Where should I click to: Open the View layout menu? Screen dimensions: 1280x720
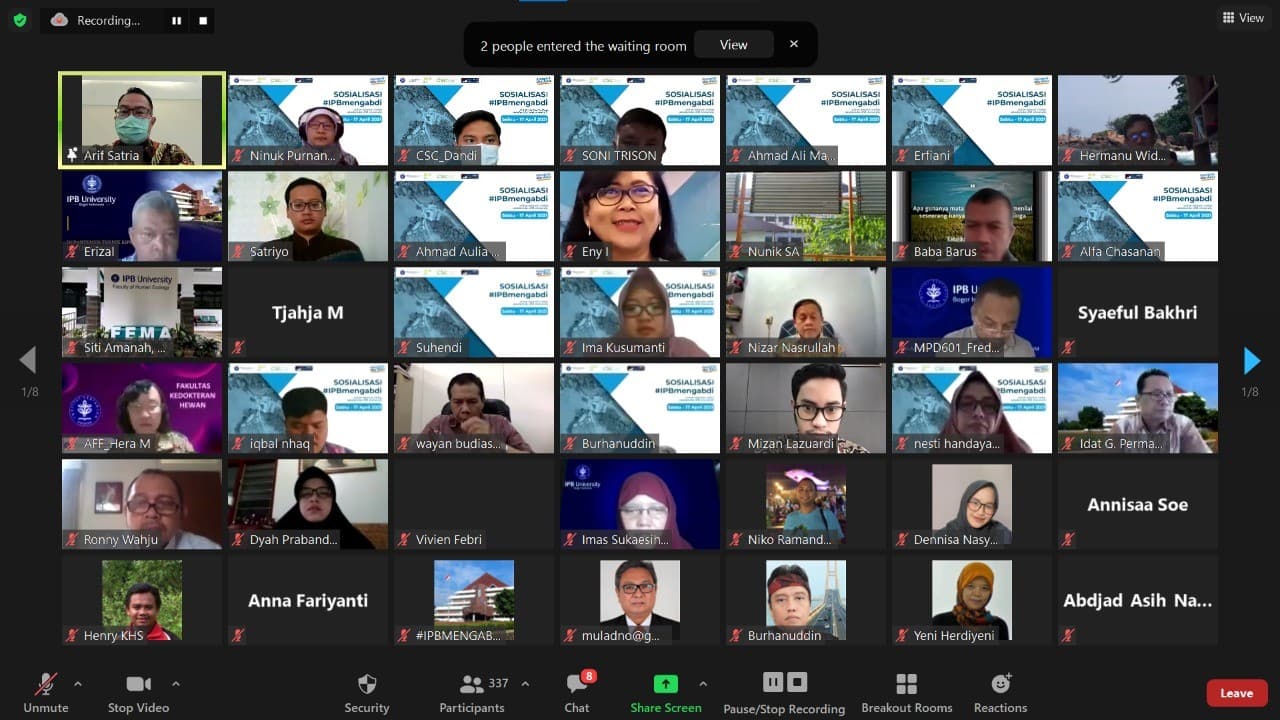[1242, 18]
